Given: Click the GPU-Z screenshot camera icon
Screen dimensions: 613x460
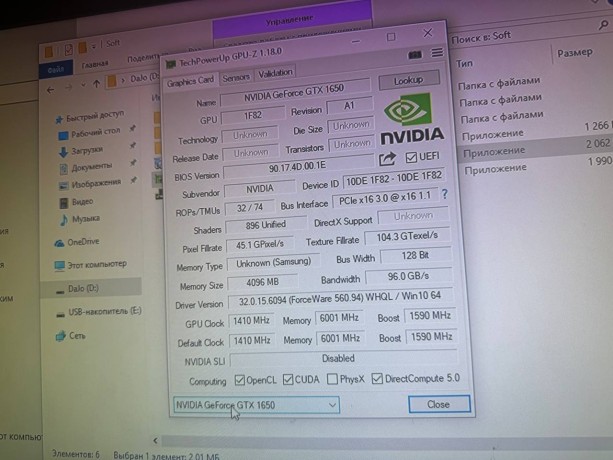Looking at the screenshot, I should click(415, 55).
